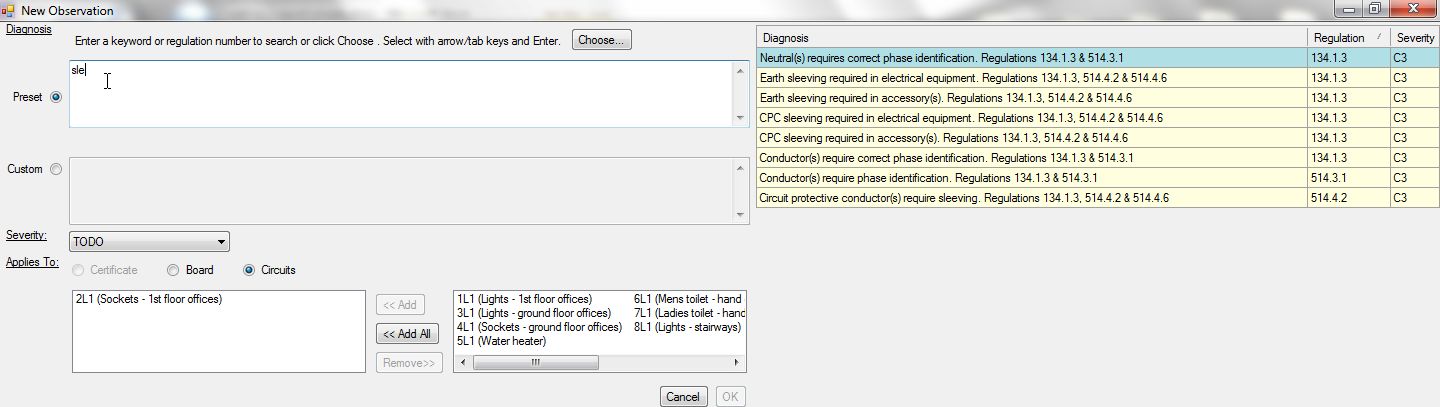Select 2L1 (Sockets - 1st floor offices) circuit

click(x=148, y=299)
